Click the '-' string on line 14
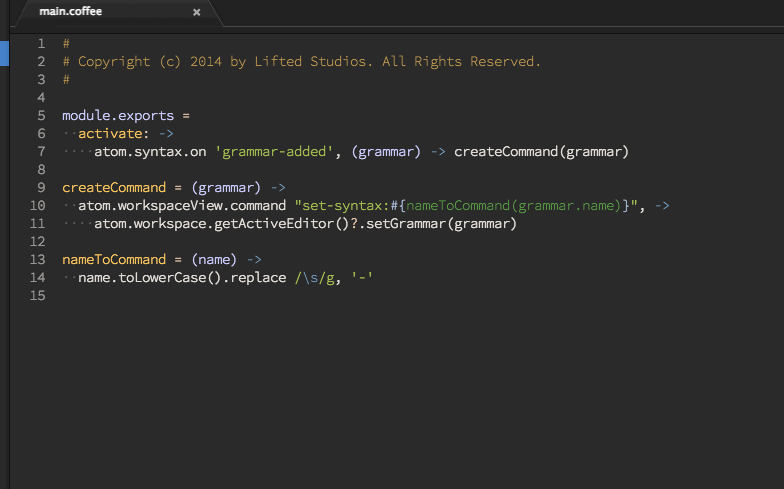 [x=362, y=278]
